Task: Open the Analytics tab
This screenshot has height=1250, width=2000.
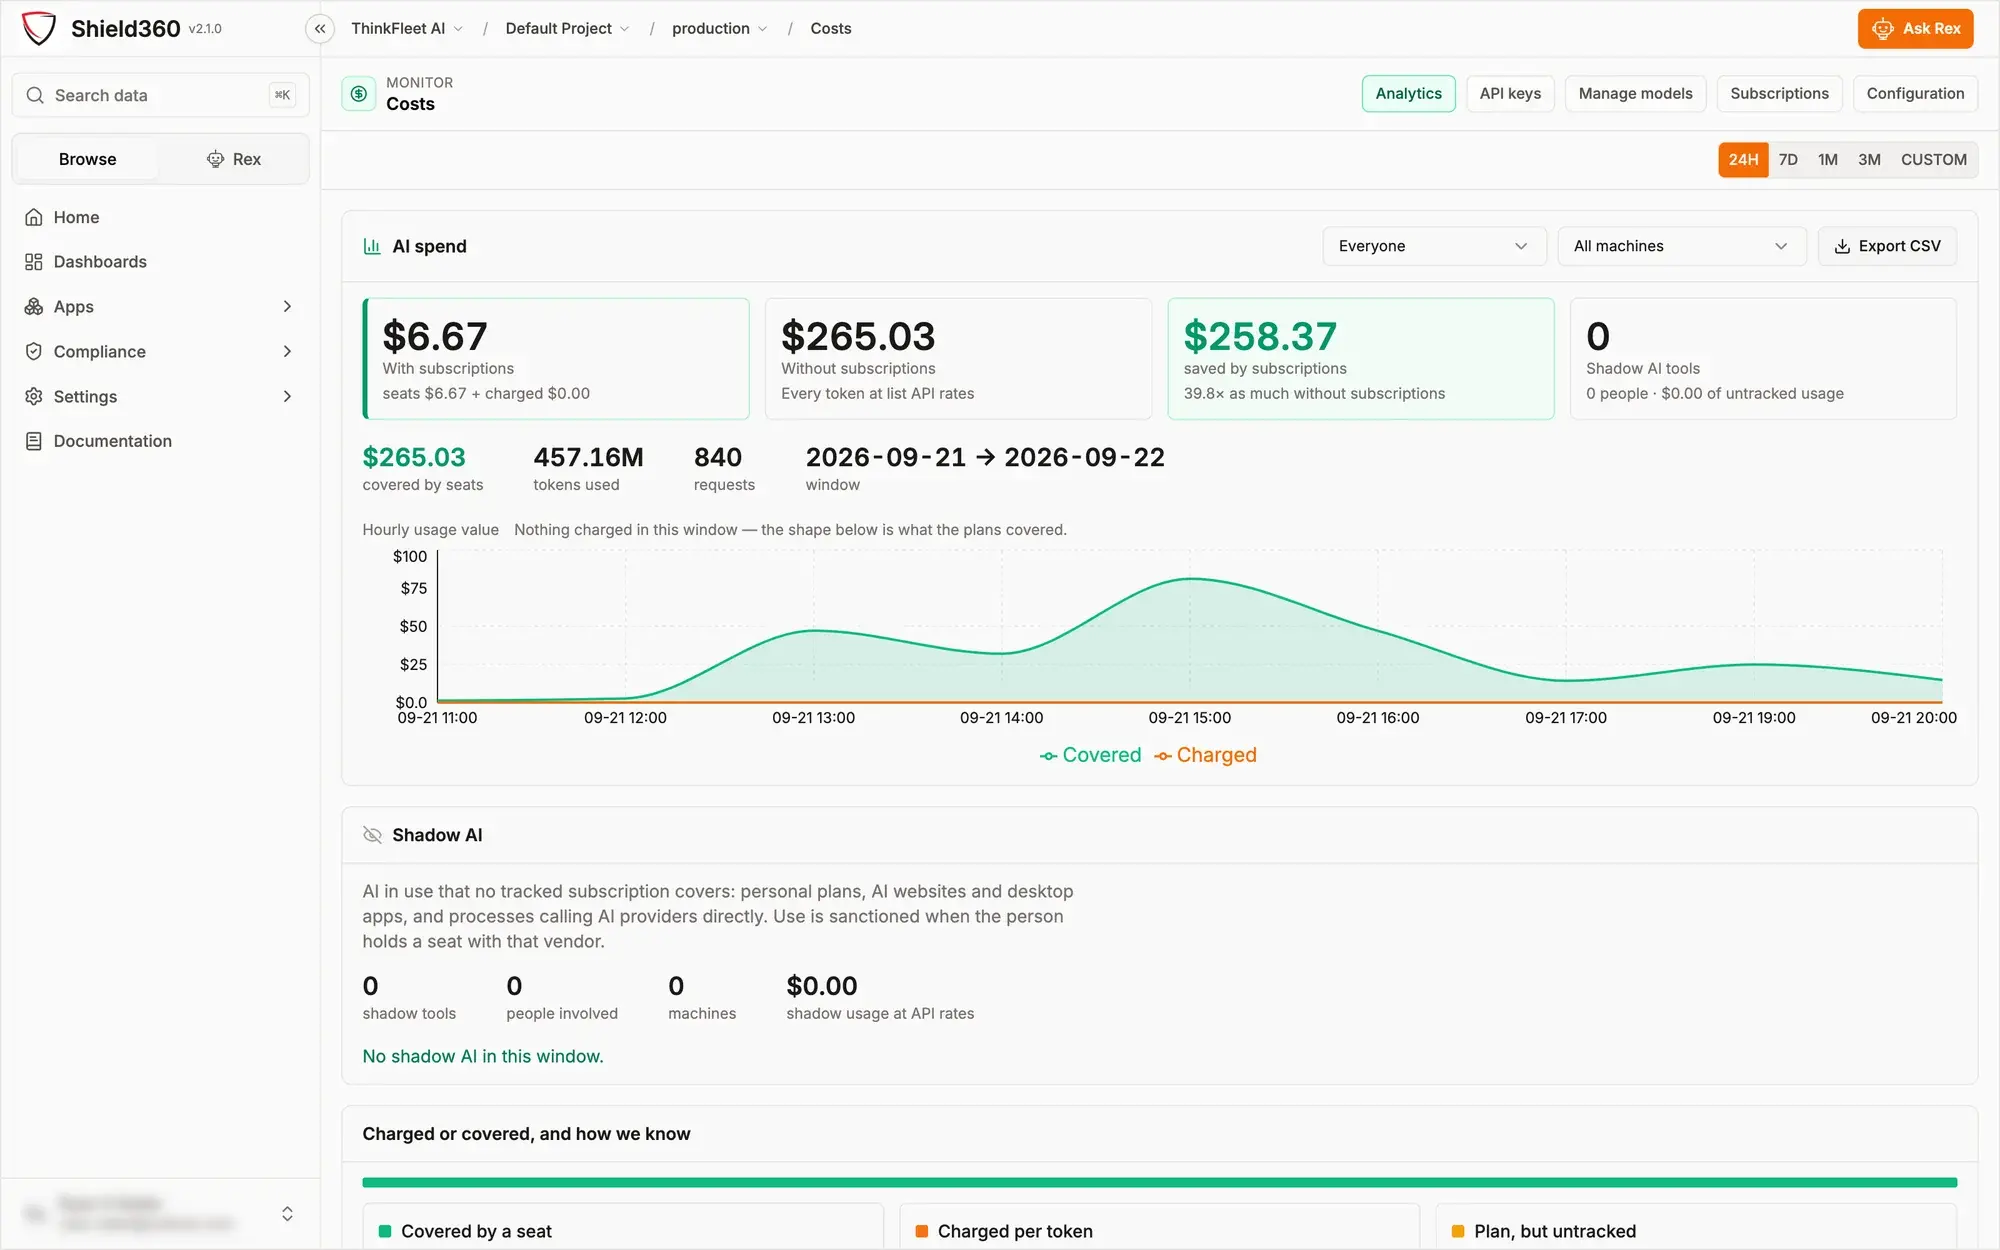Action: [1408, 94]
